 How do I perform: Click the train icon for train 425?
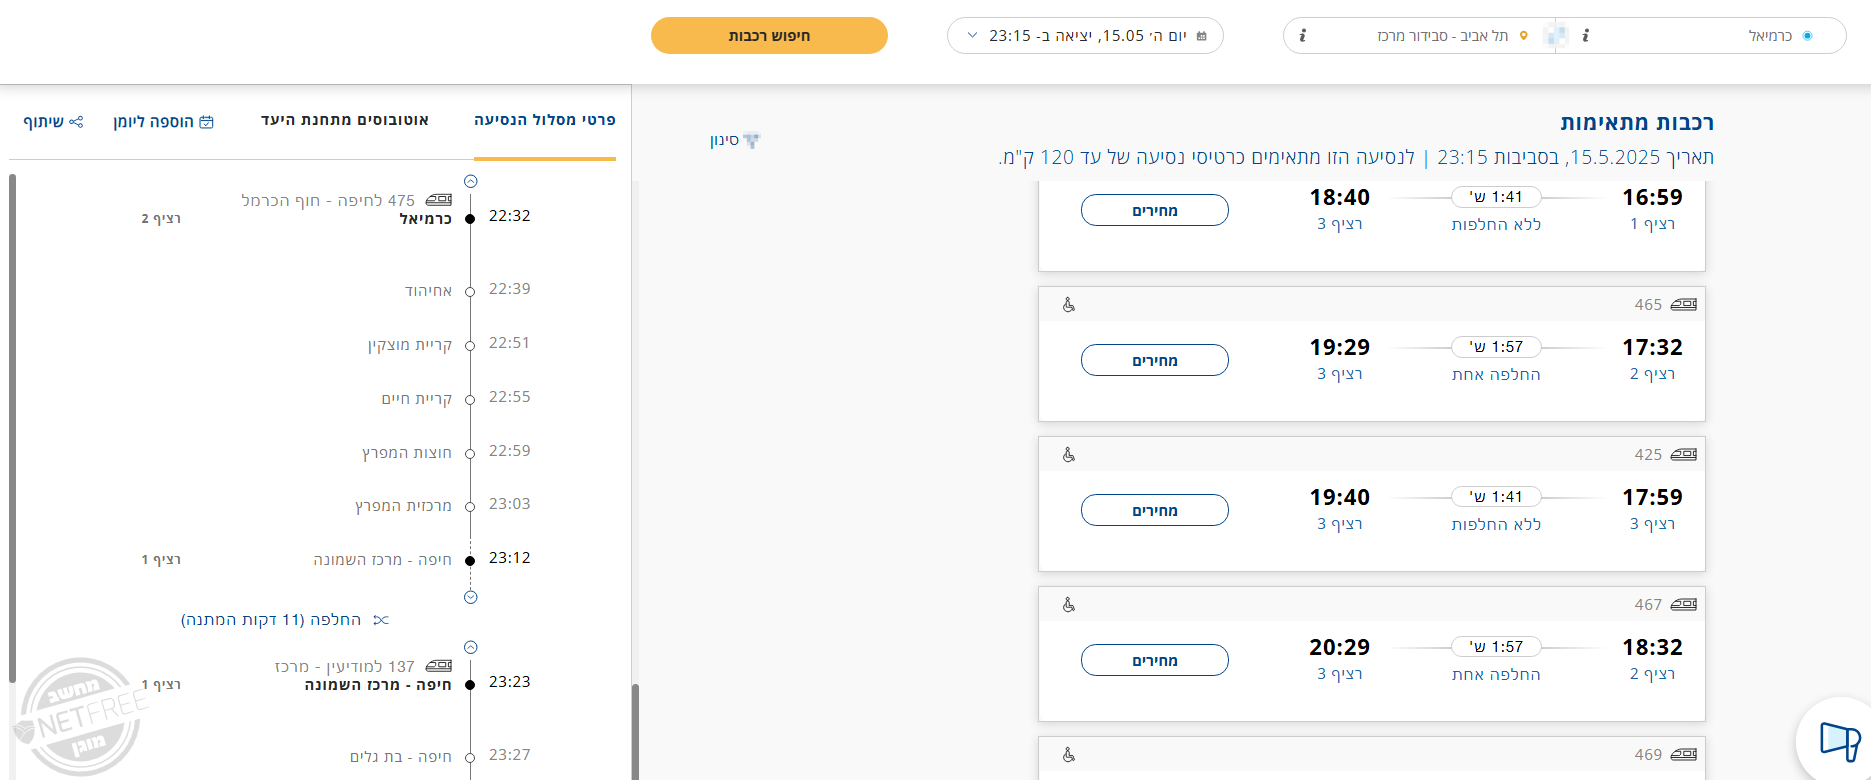(x=1684, y=455)
